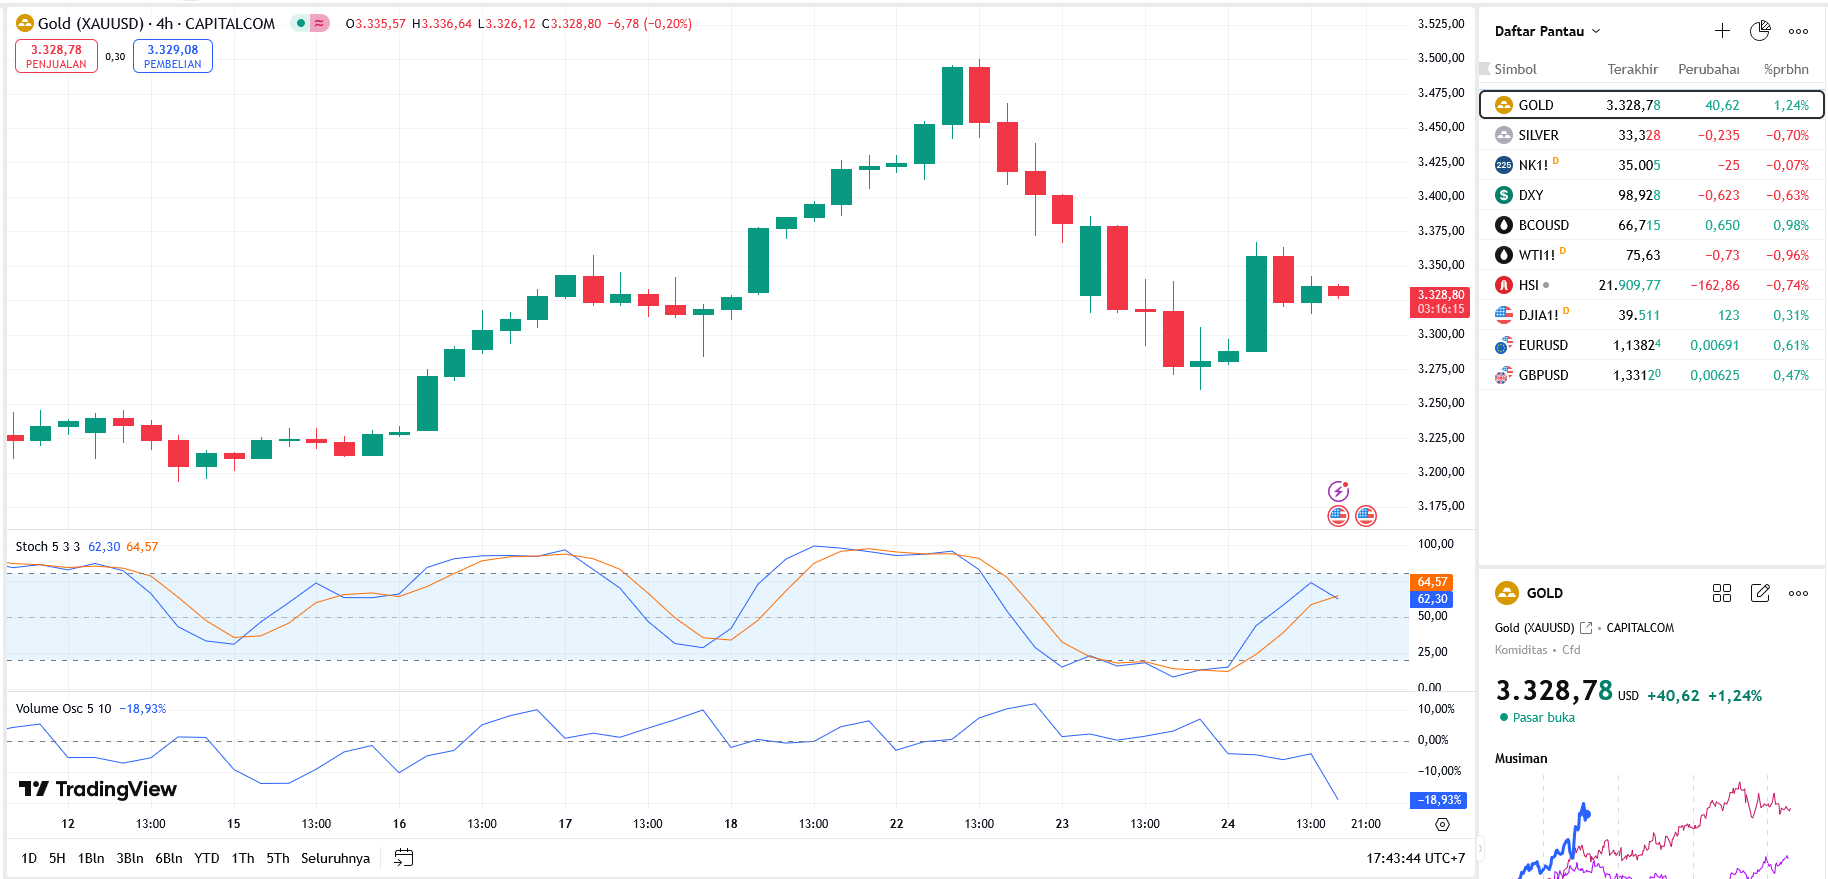Click the purple lightning event marker
Screen dimensions: 1828x879
(x=1338, y=491)
